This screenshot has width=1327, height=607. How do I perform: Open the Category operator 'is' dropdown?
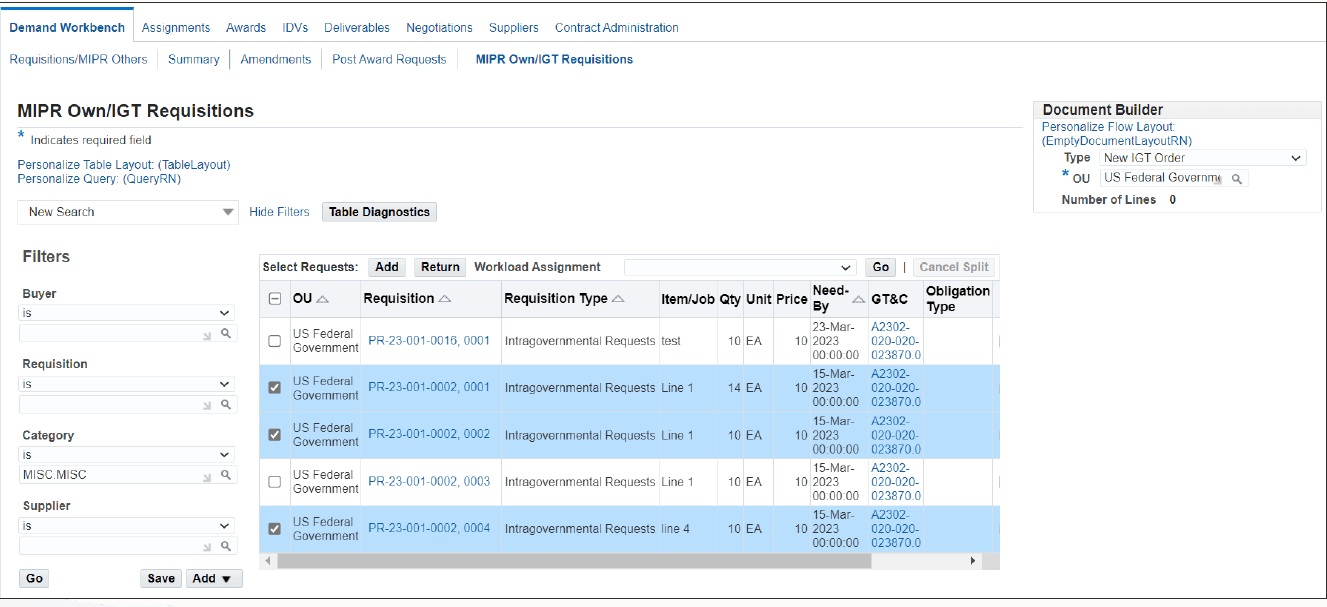pos(127,455)
